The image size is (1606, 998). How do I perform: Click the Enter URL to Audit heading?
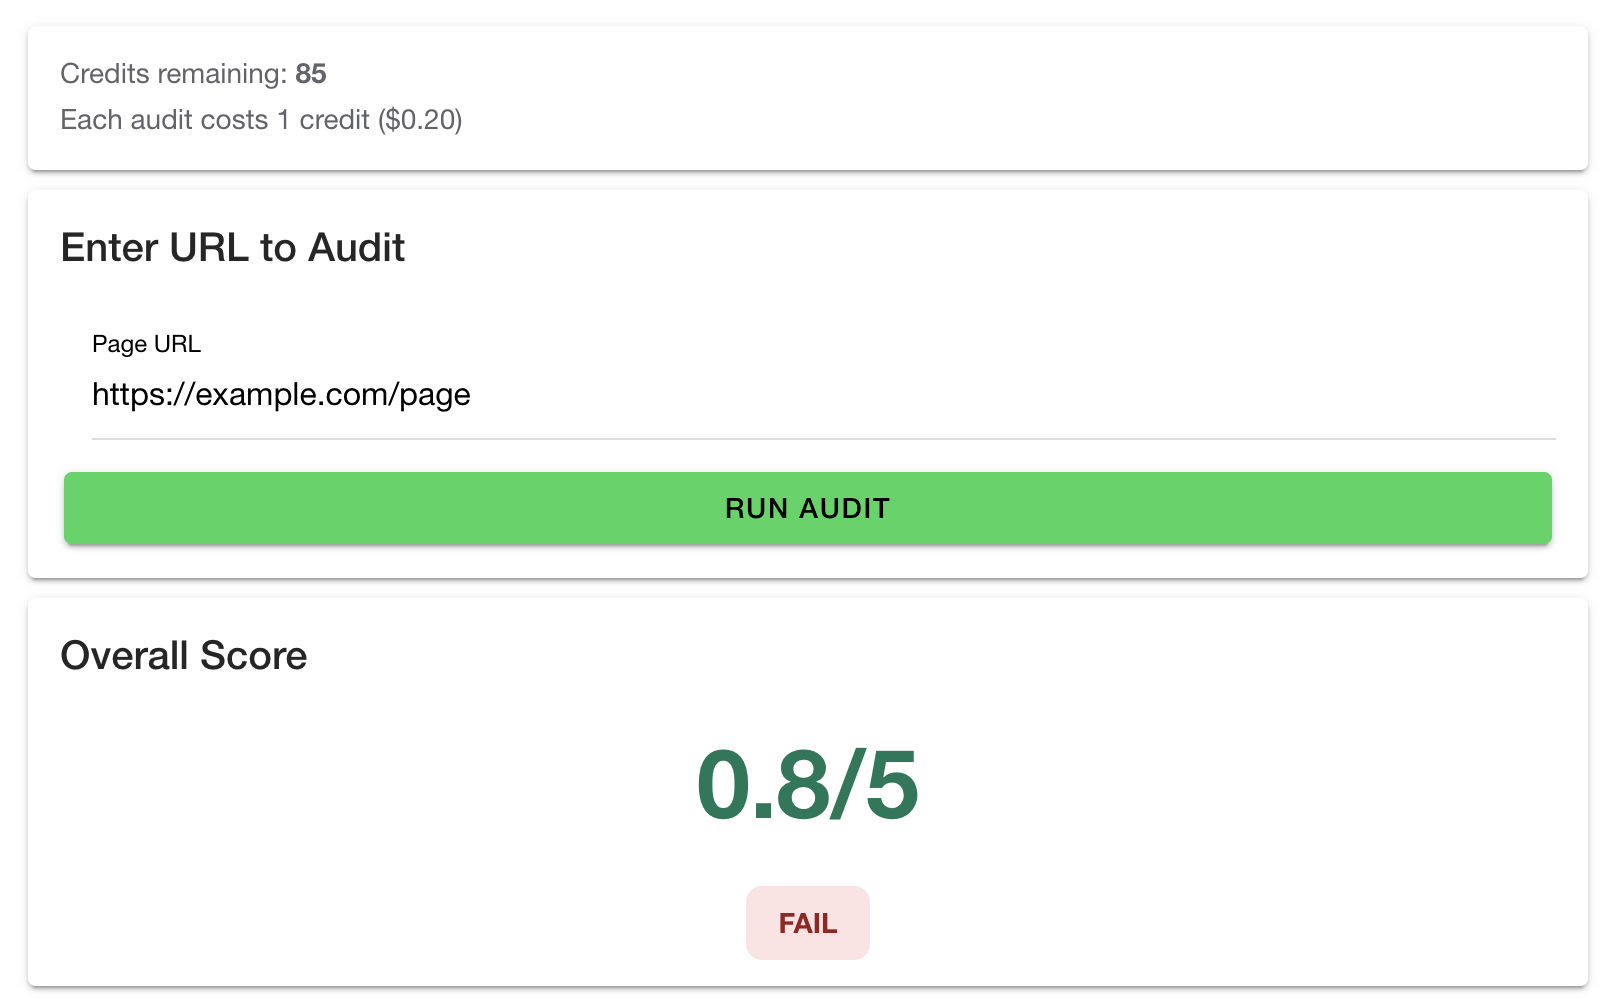pyautogui.click(x=232, y=248)
